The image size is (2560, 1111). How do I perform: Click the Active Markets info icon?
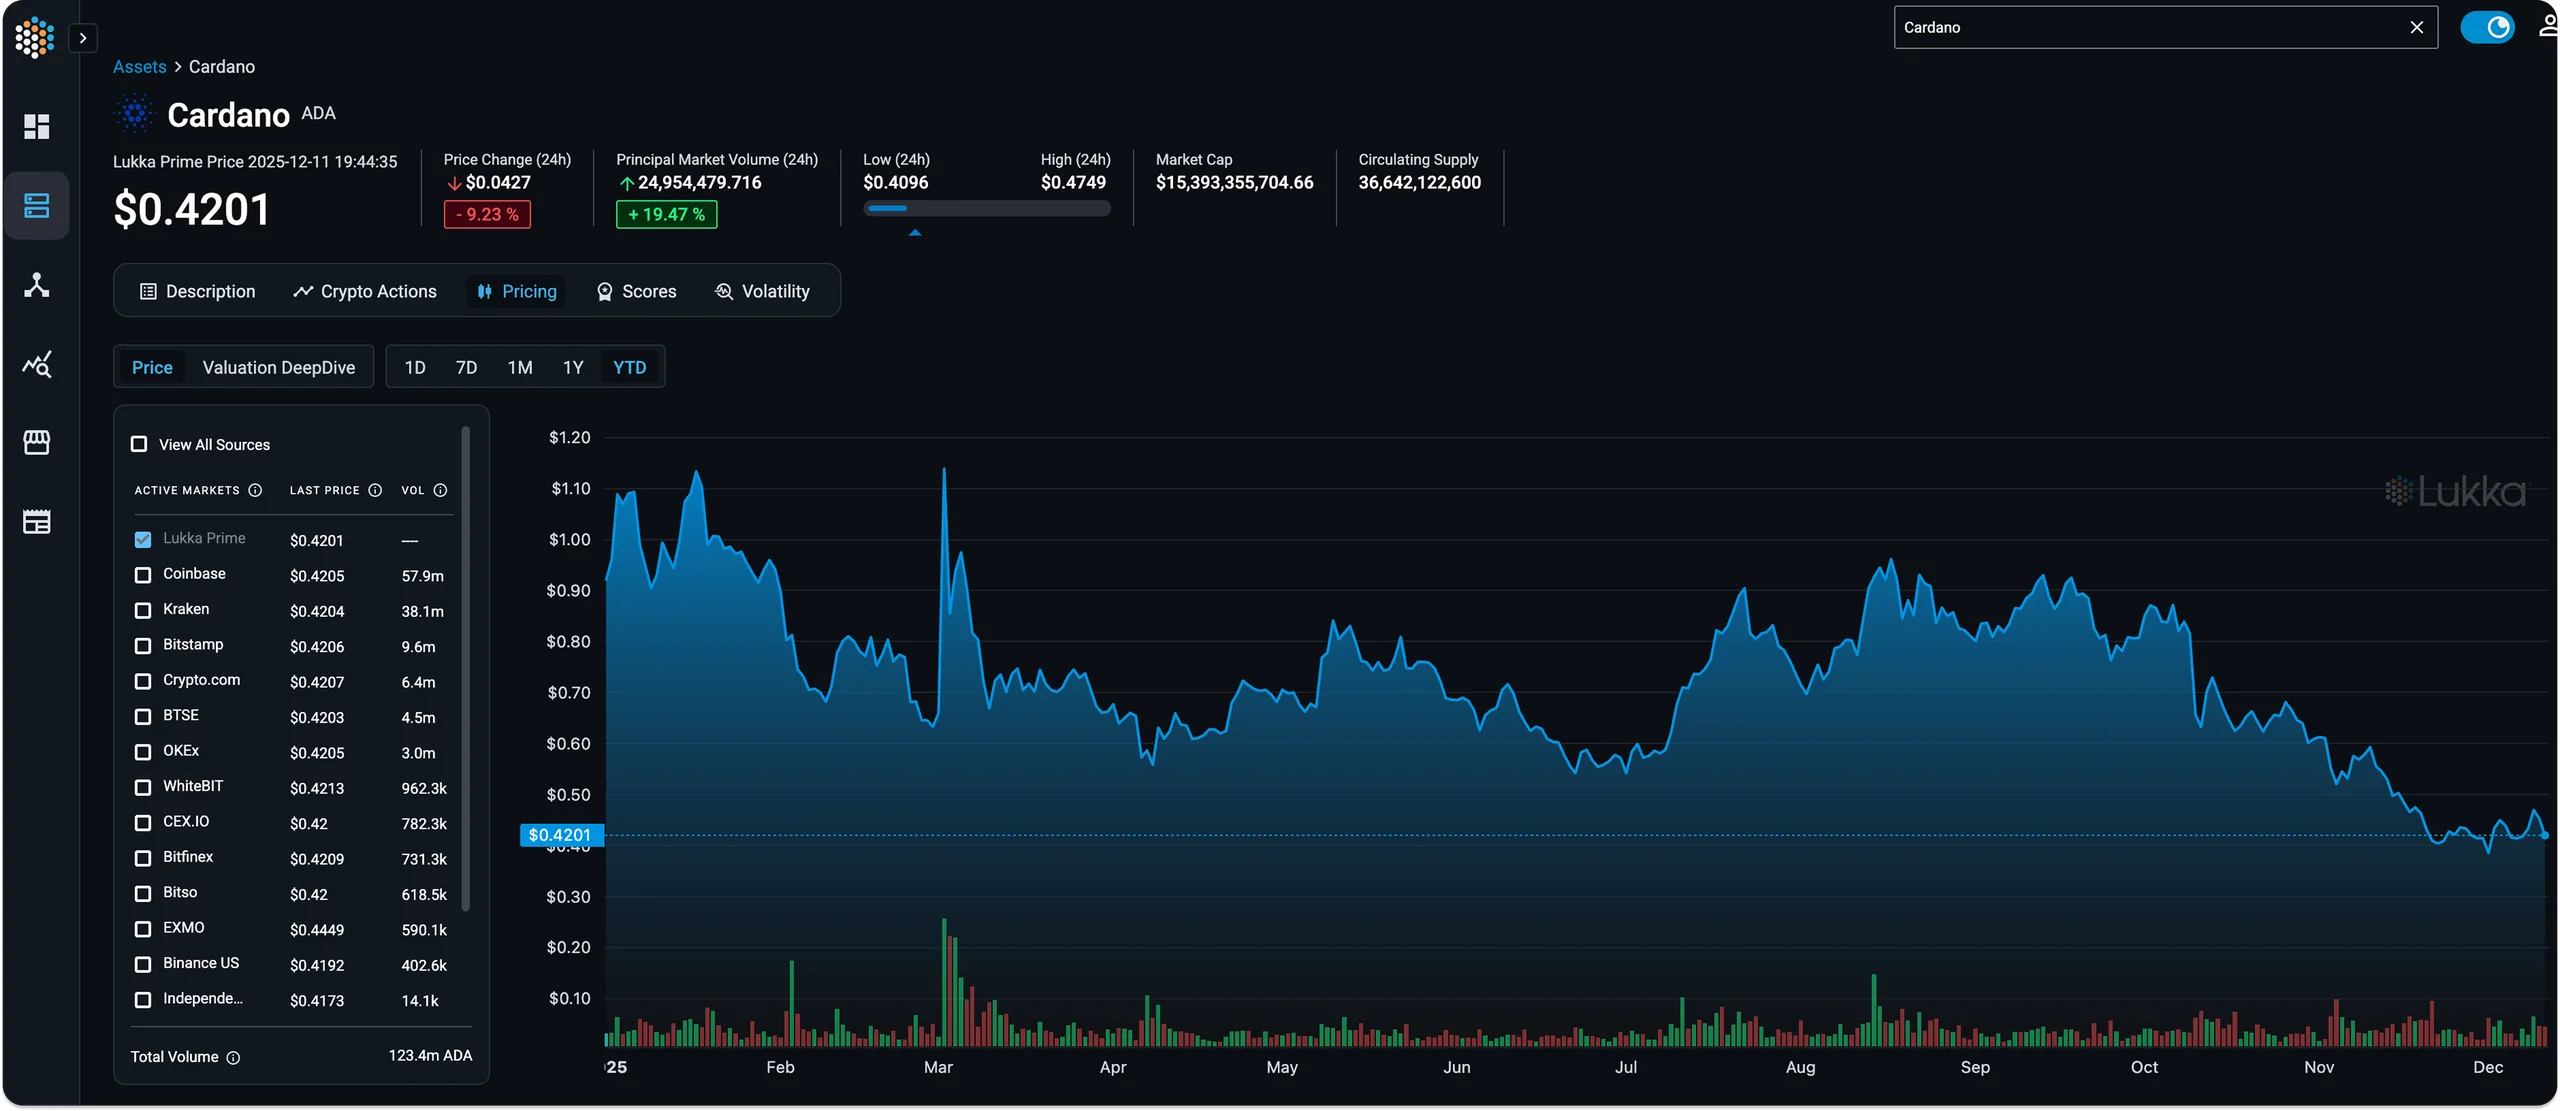[x=255, y=490]
